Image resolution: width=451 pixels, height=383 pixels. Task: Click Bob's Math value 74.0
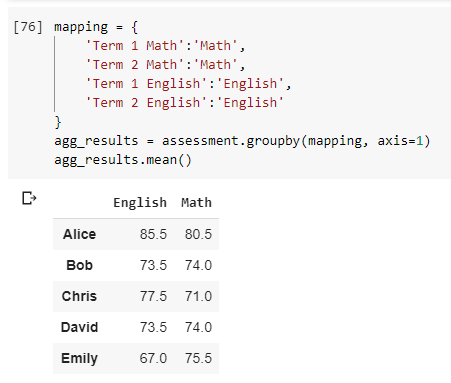pyautogui.click(x=198, y=265)
